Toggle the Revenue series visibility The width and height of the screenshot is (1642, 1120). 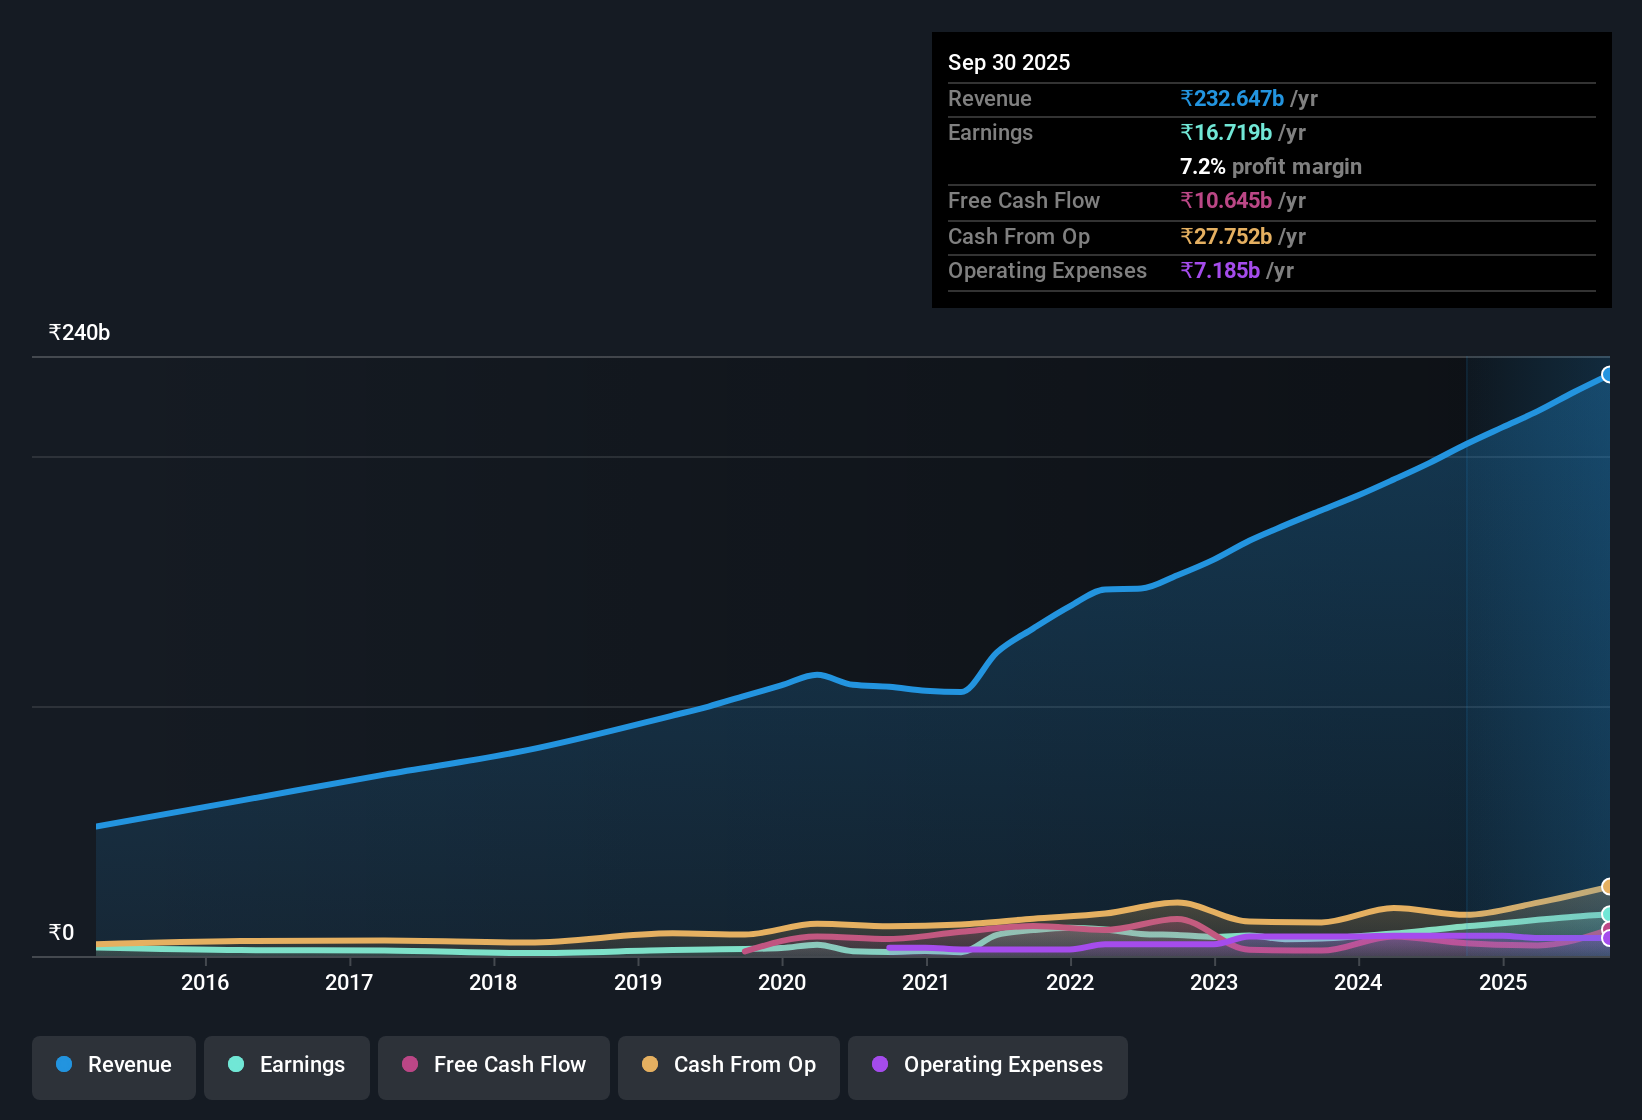[113, 1065]
